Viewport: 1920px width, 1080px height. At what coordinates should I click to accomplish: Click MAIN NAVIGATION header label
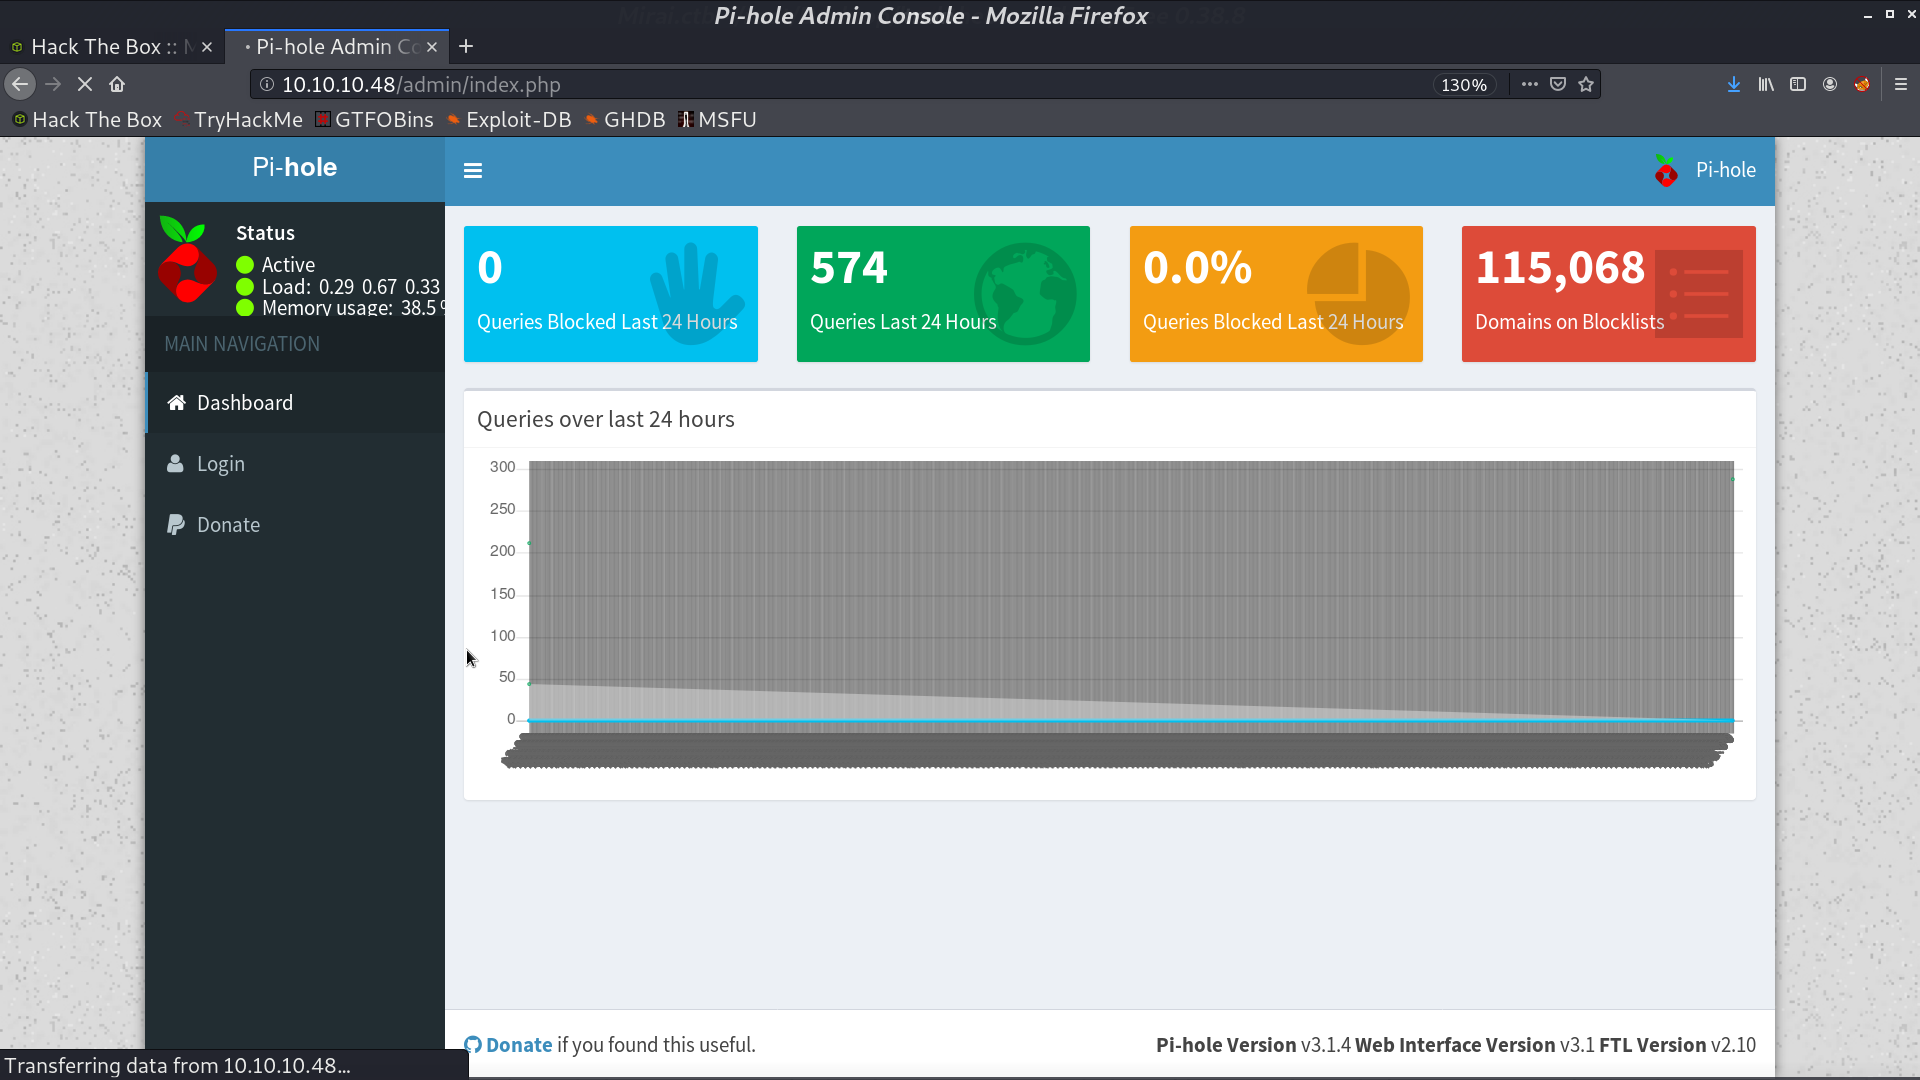click(242, 344)
